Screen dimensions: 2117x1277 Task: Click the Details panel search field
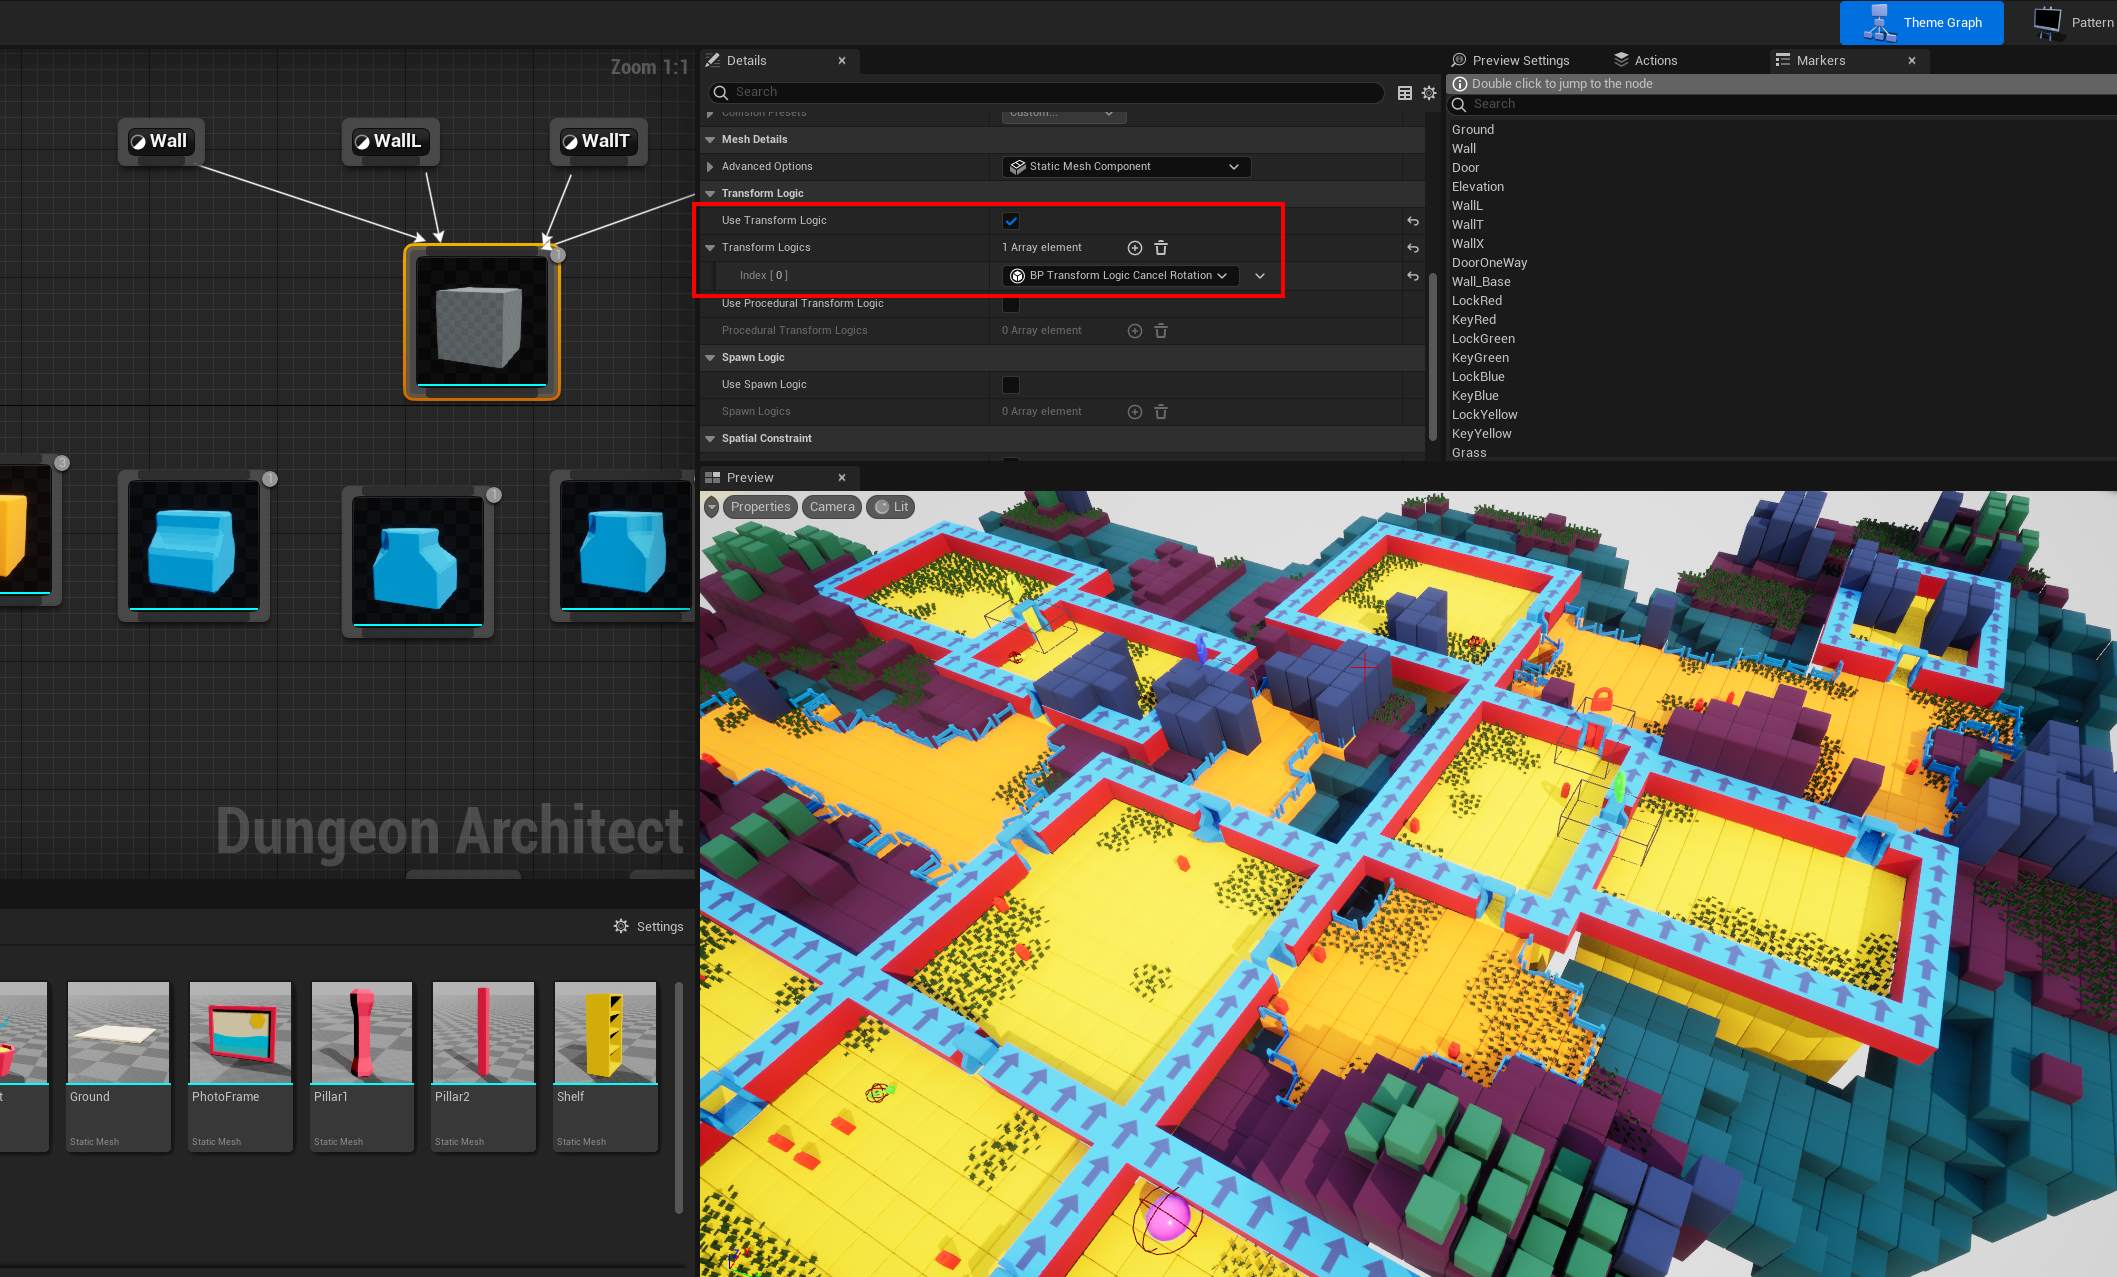pos(1046,92)
